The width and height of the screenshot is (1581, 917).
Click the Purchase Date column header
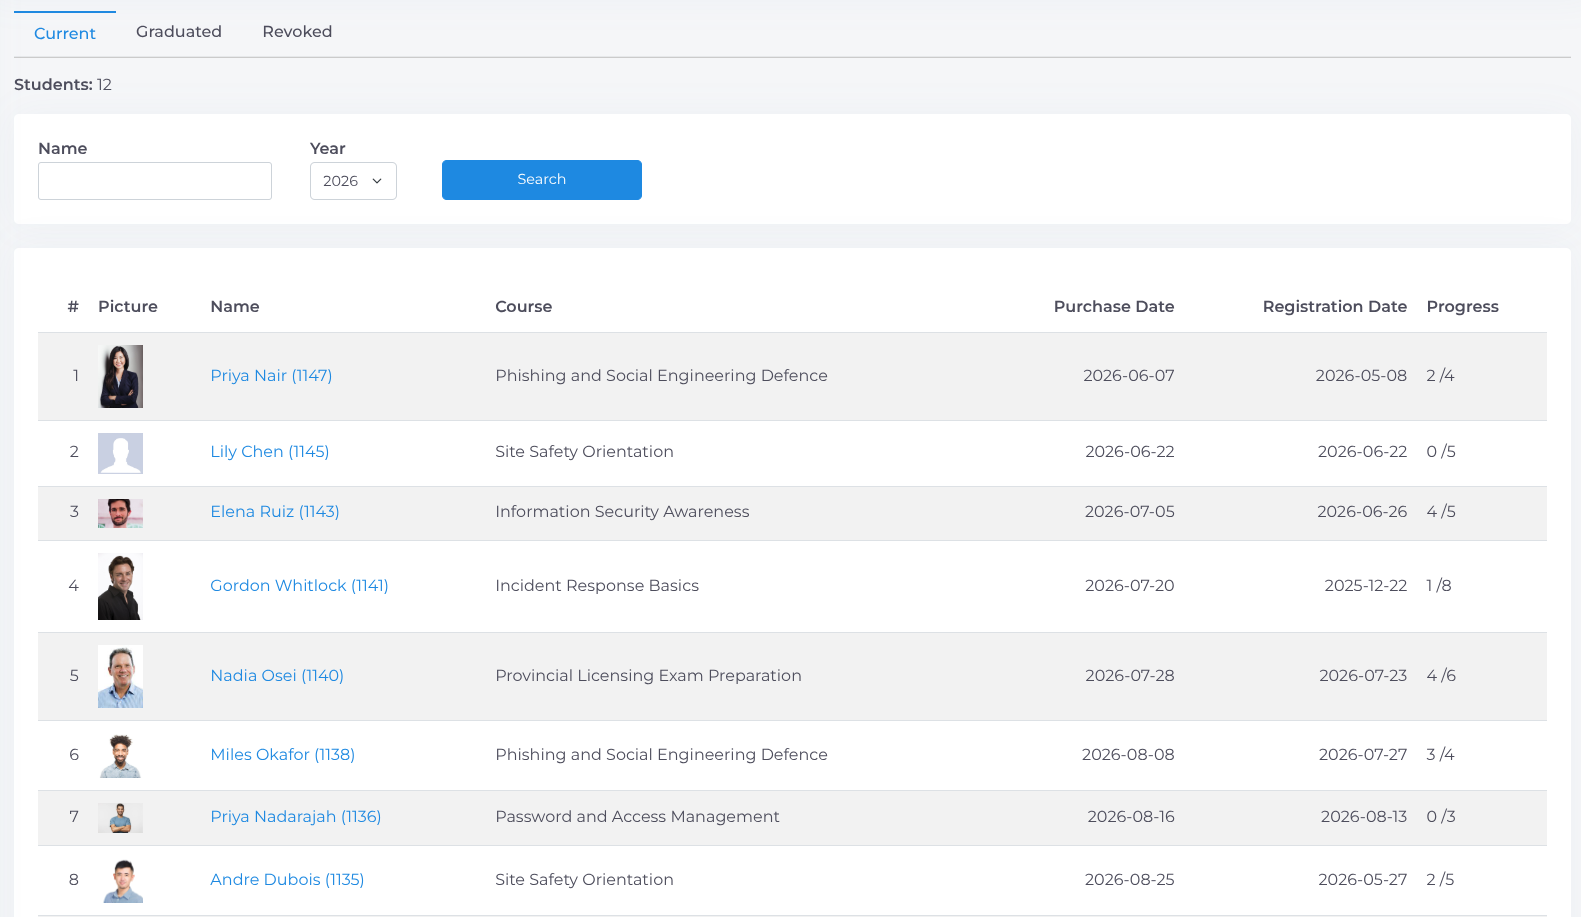(x=1114, y=307)
